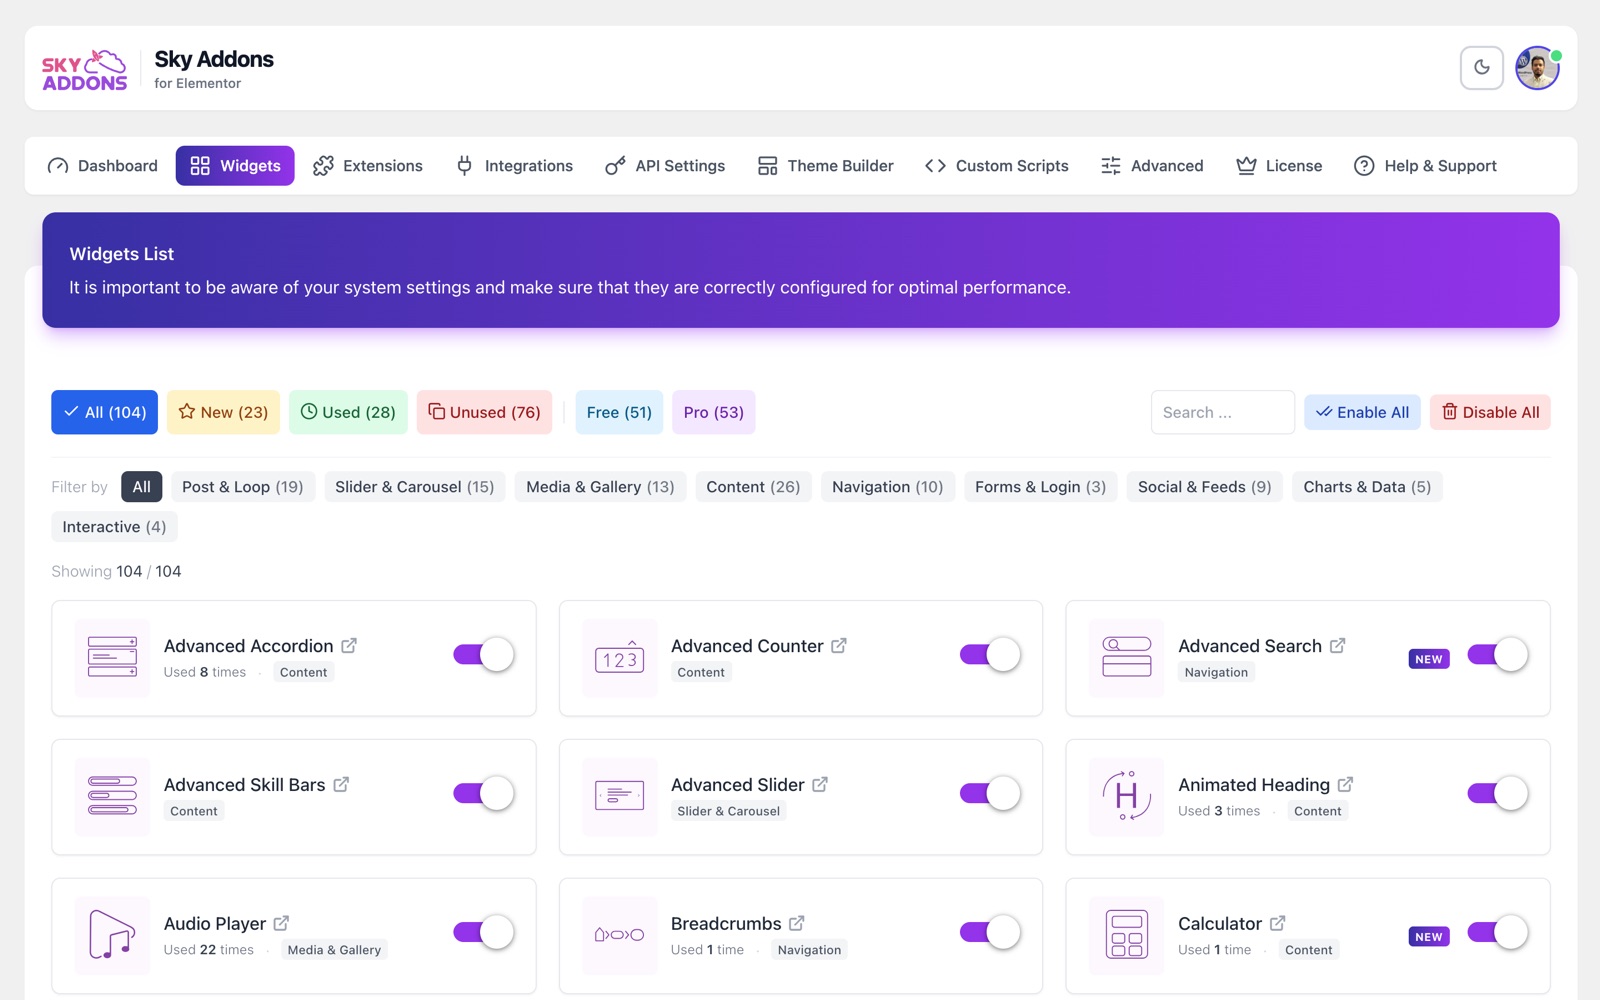Open the Theme Builder tab
Screen dimensions: 1600x1000
825,166
